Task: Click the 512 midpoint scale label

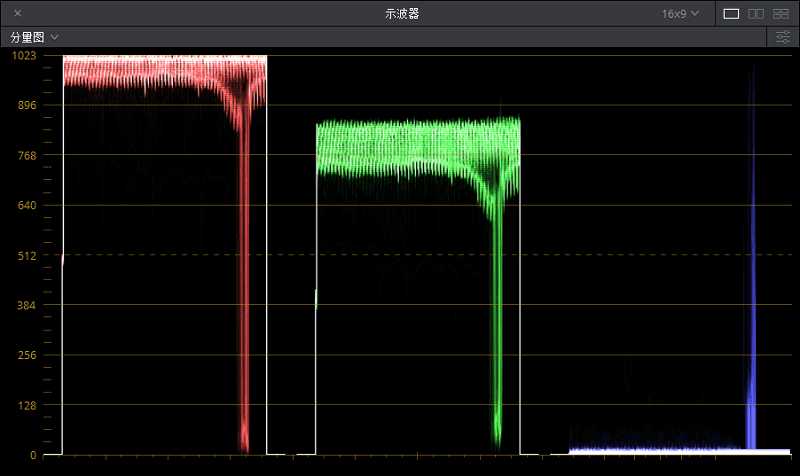Action: tap(26, 255)
